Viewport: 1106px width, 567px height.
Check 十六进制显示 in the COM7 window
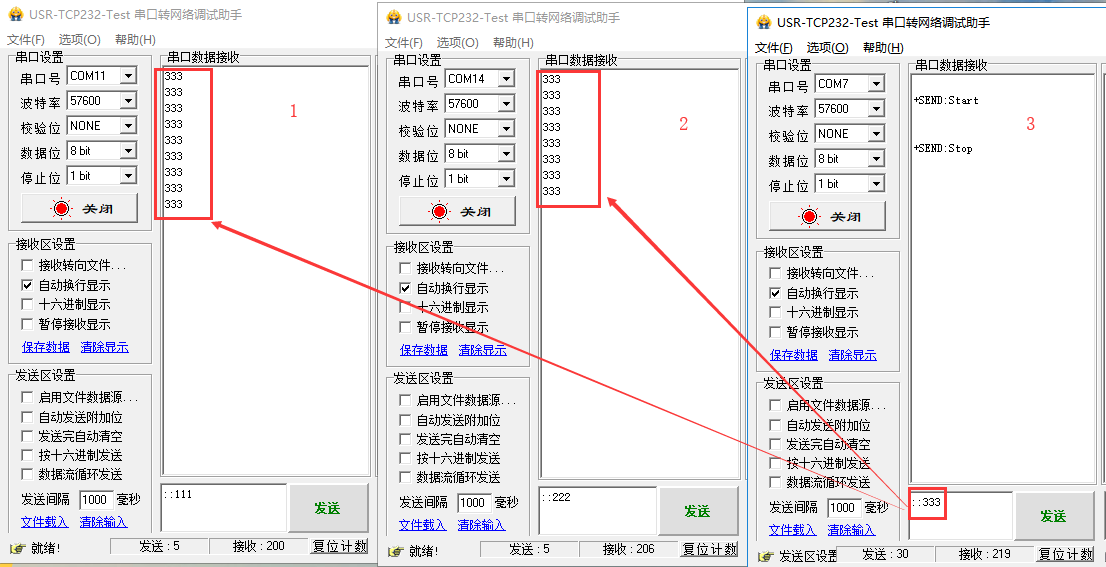(776, 313)
